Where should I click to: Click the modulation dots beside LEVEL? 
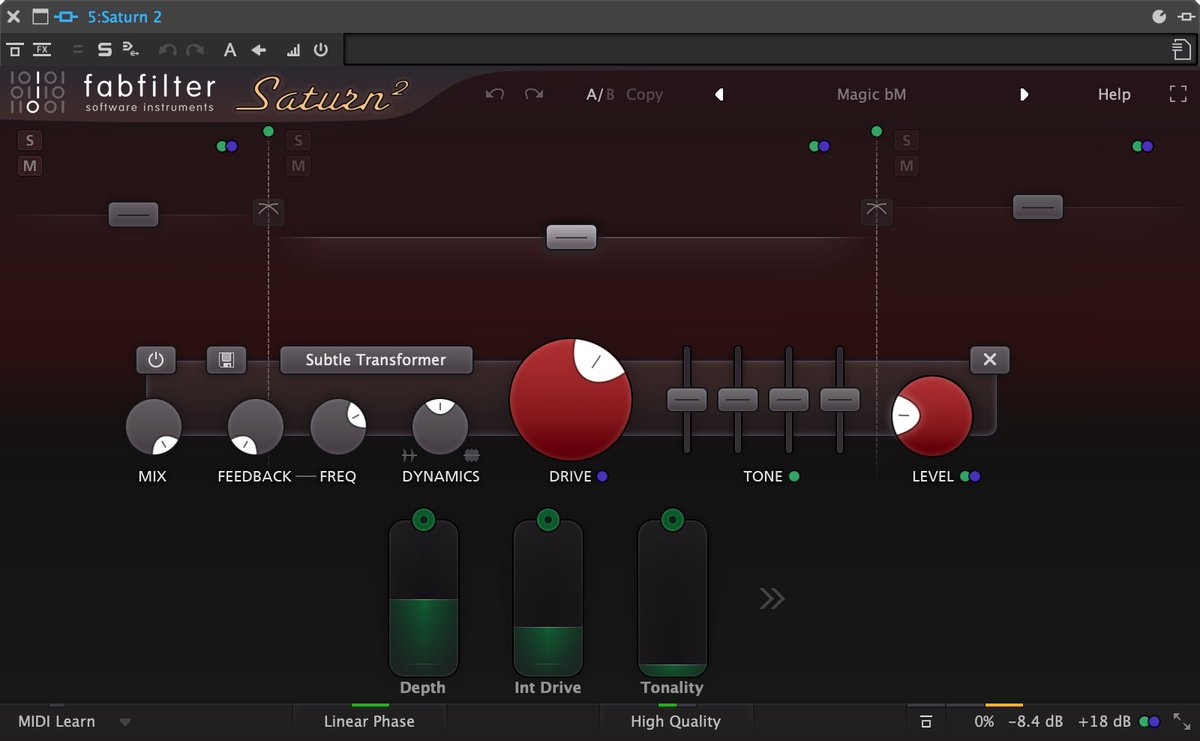(x=970, y=477)
